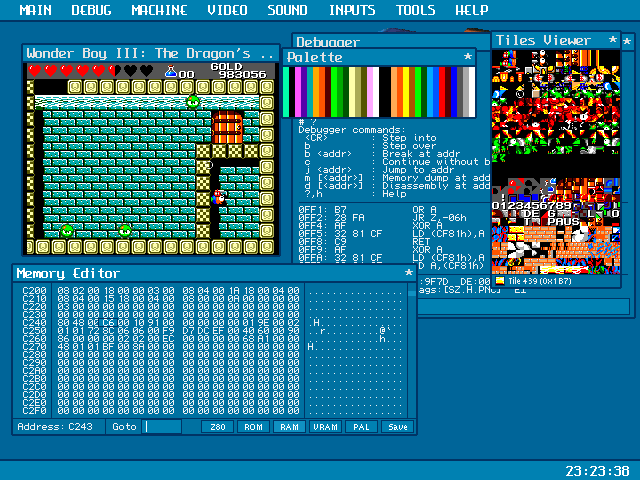Click the potion icon in game HUD

coord(171,71)
